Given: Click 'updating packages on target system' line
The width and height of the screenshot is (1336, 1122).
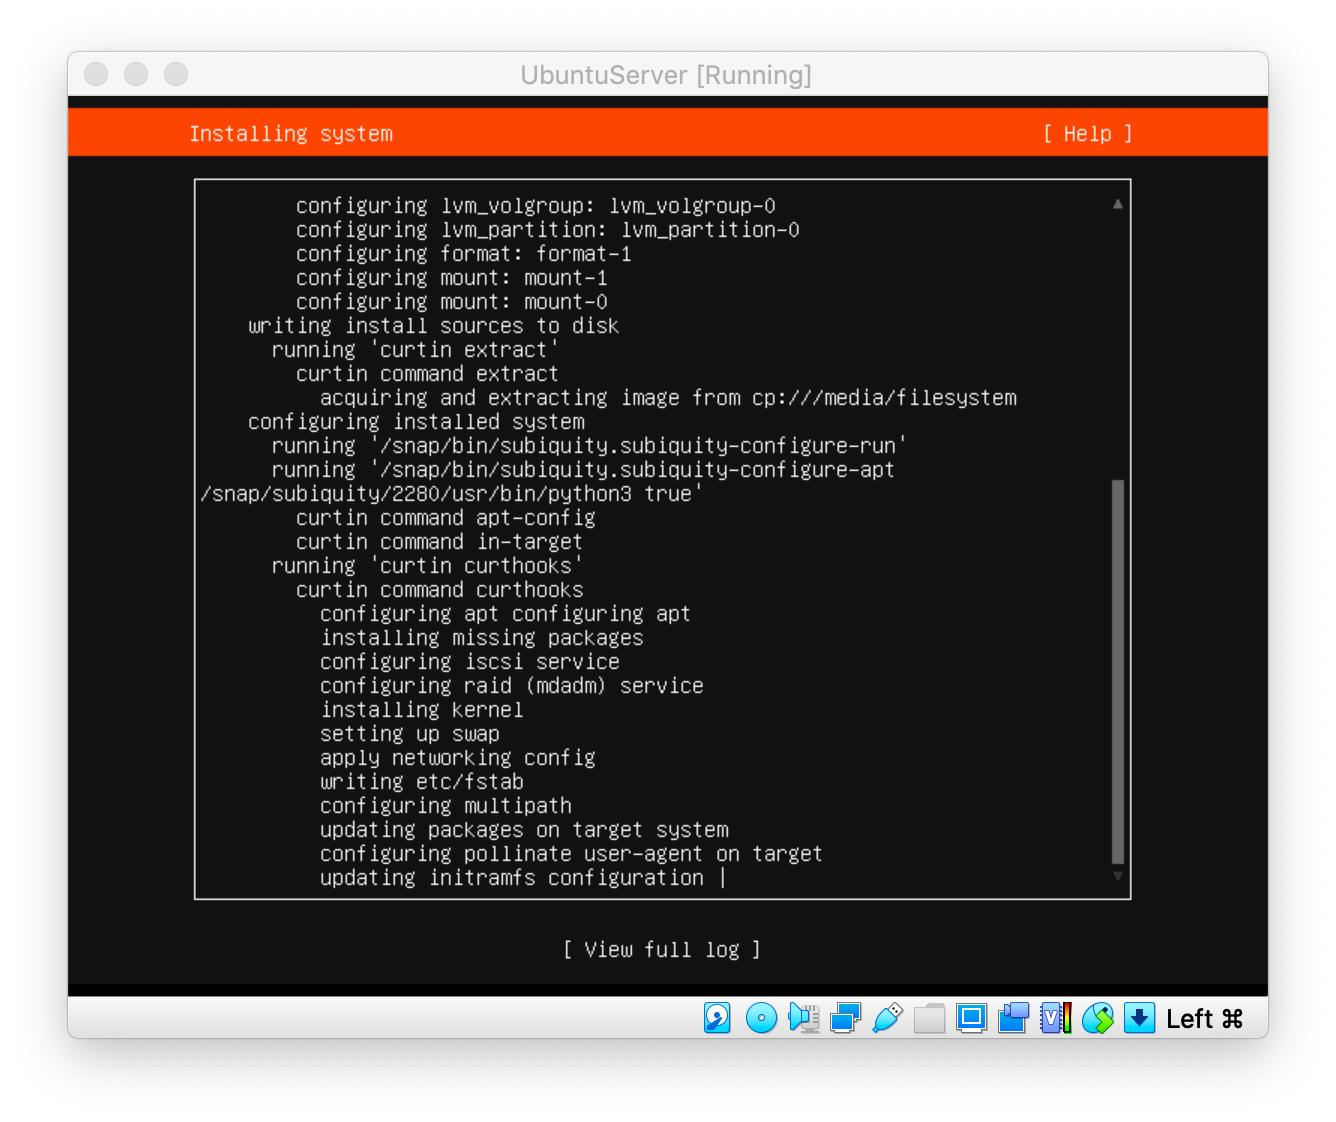Looking at the screenshot, I should click(x=525, y=830).
